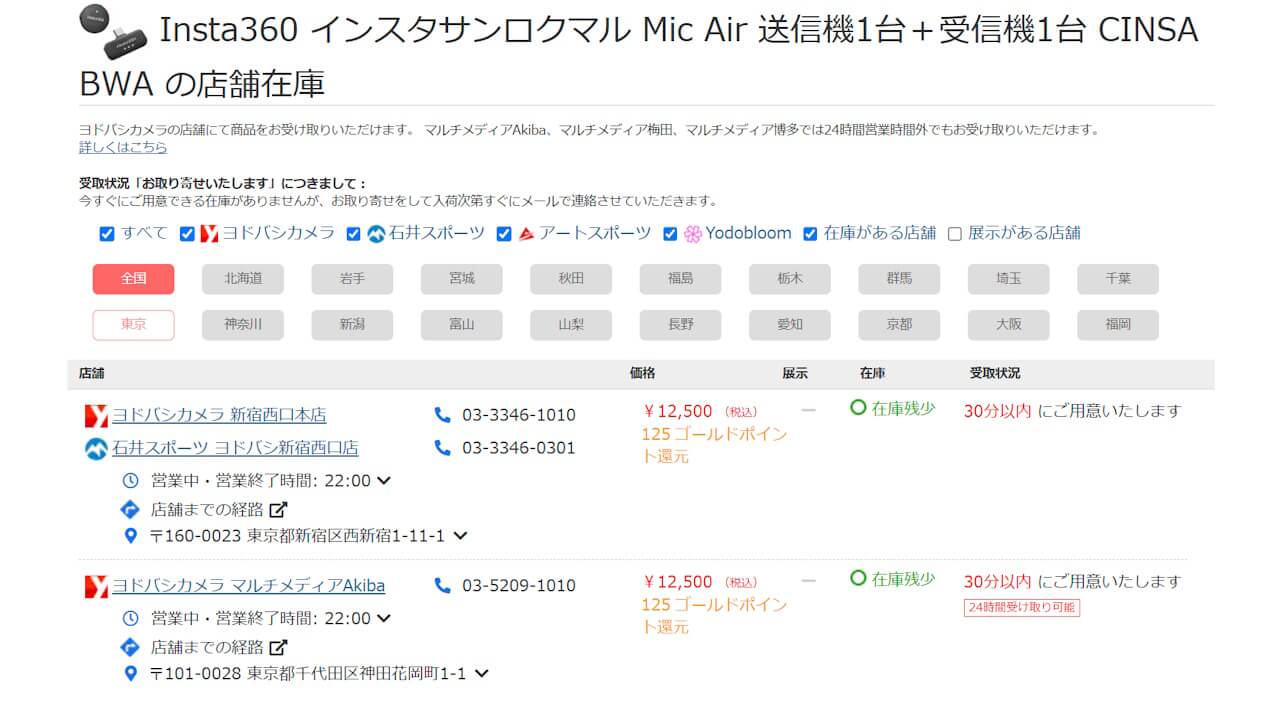Screen dimensions: 1280x720
Task: Click the phone icon for 03-3346-1010
Action: point(443,414)
